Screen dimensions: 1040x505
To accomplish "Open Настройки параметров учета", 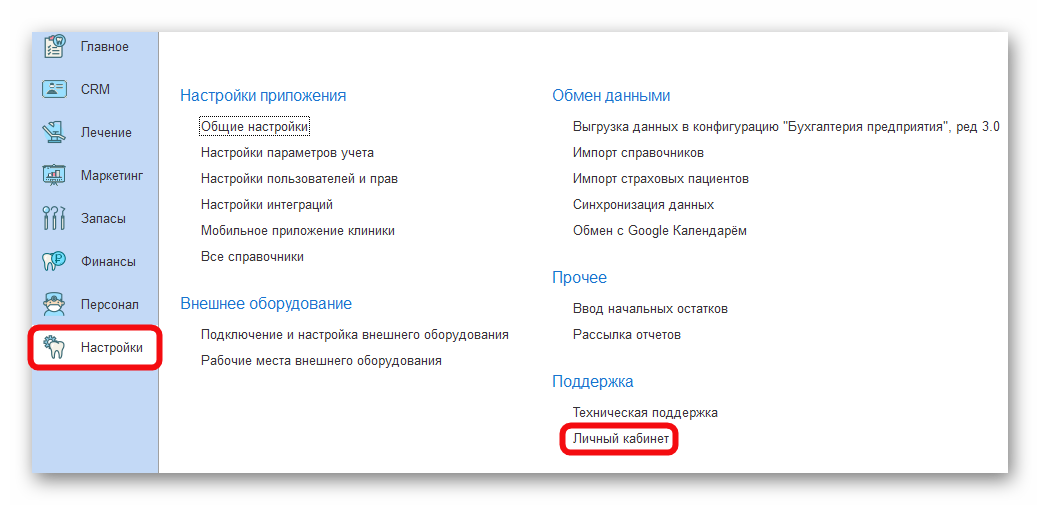I will (287, 153).
